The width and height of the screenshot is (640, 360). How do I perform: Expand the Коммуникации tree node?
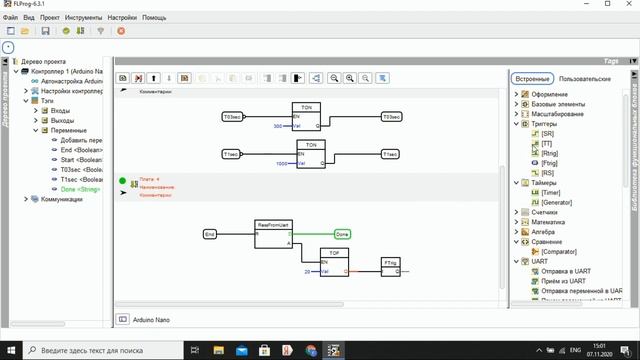[x=26, y=199]
